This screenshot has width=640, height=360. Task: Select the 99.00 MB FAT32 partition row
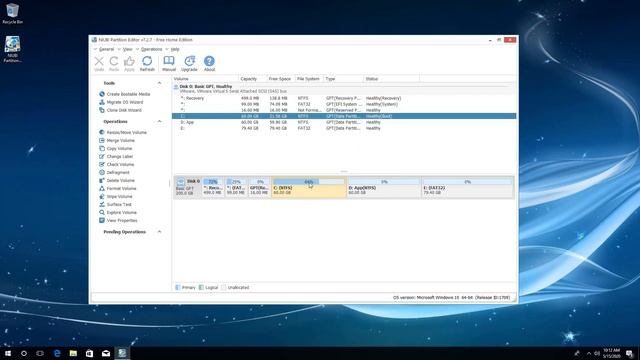pyautogui.click(x=344, y=104)
